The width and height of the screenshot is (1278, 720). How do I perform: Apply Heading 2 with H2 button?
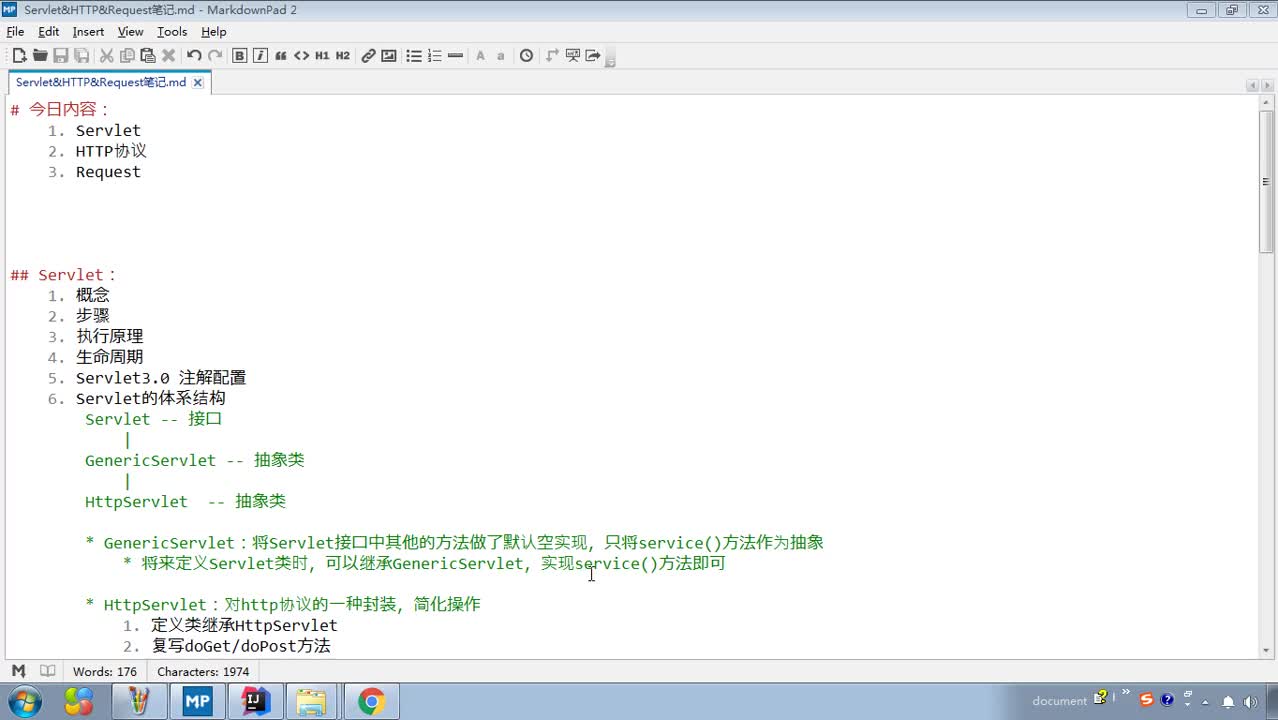coord(343,56)
